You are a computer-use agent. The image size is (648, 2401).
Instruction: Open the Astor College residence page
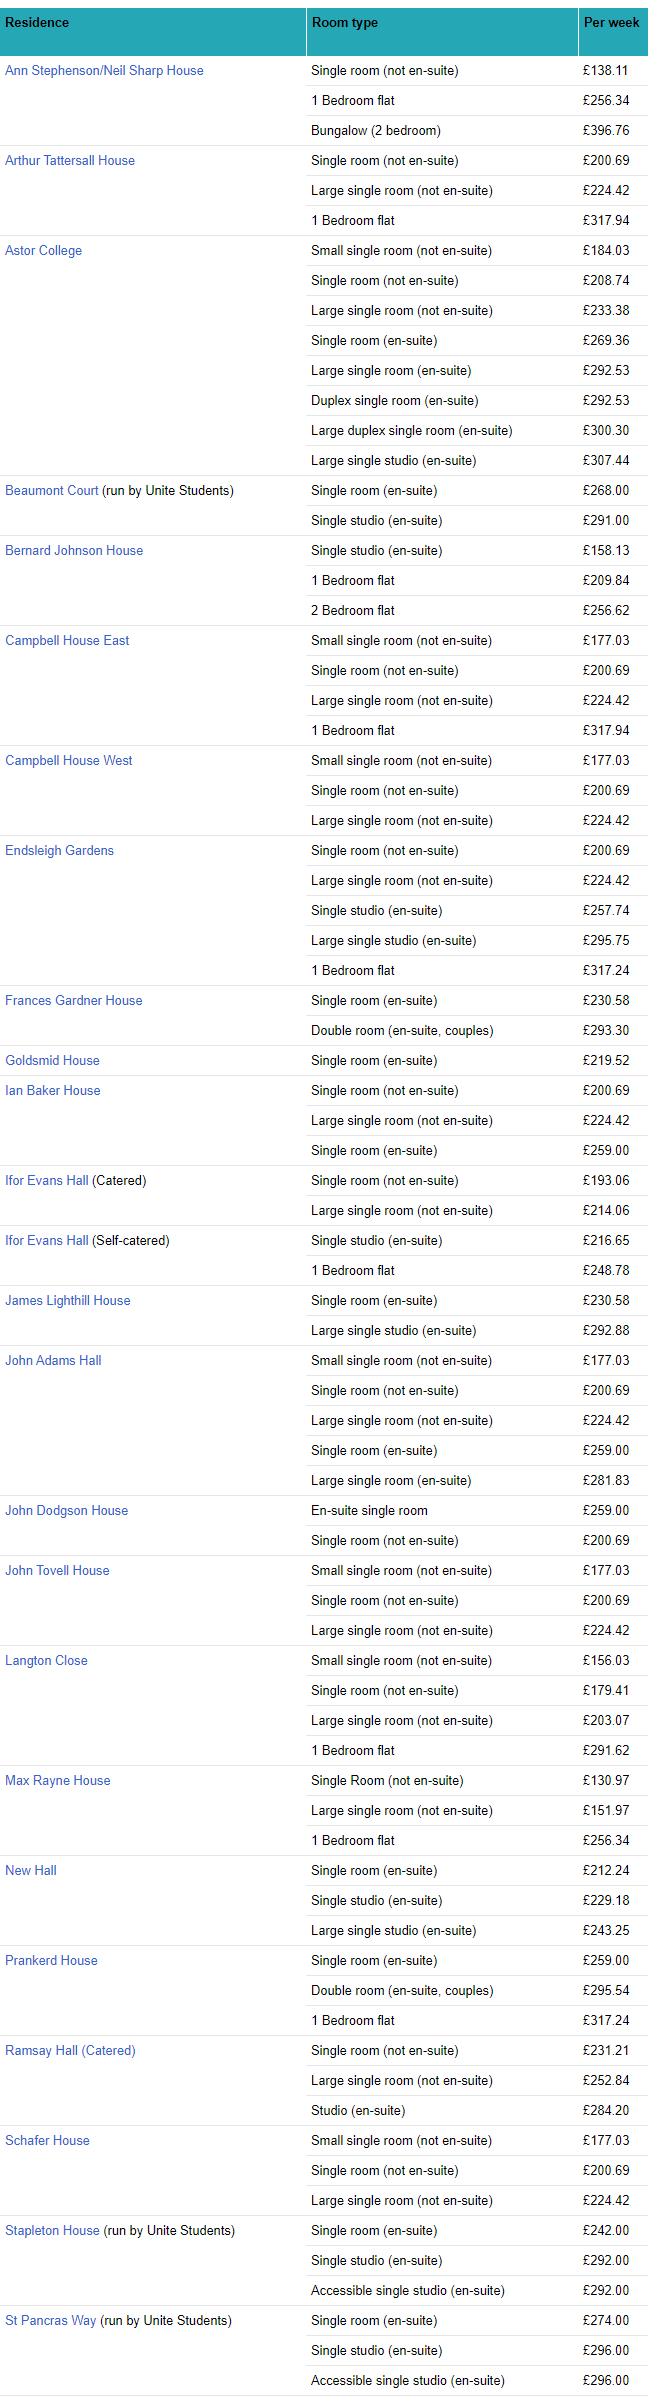44,251
